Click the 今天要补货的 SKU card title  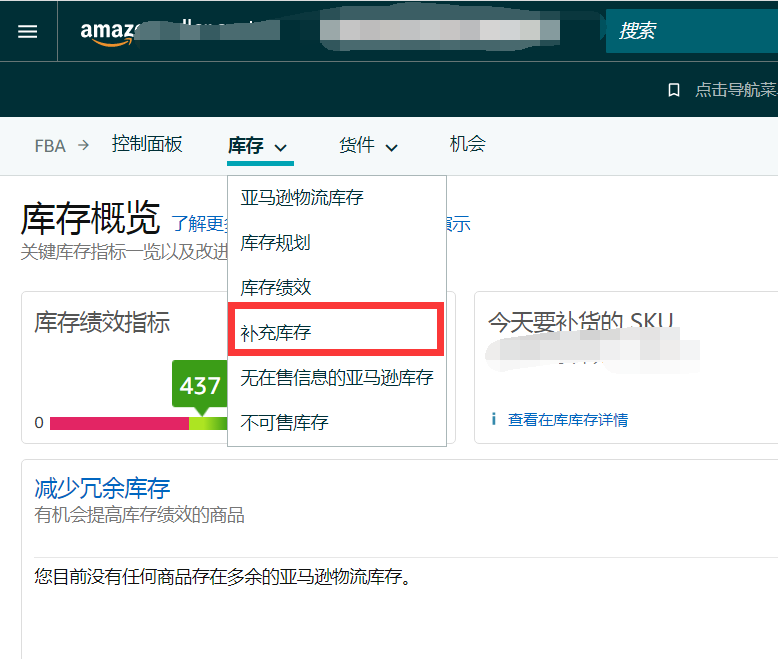[x=581, y=322]
